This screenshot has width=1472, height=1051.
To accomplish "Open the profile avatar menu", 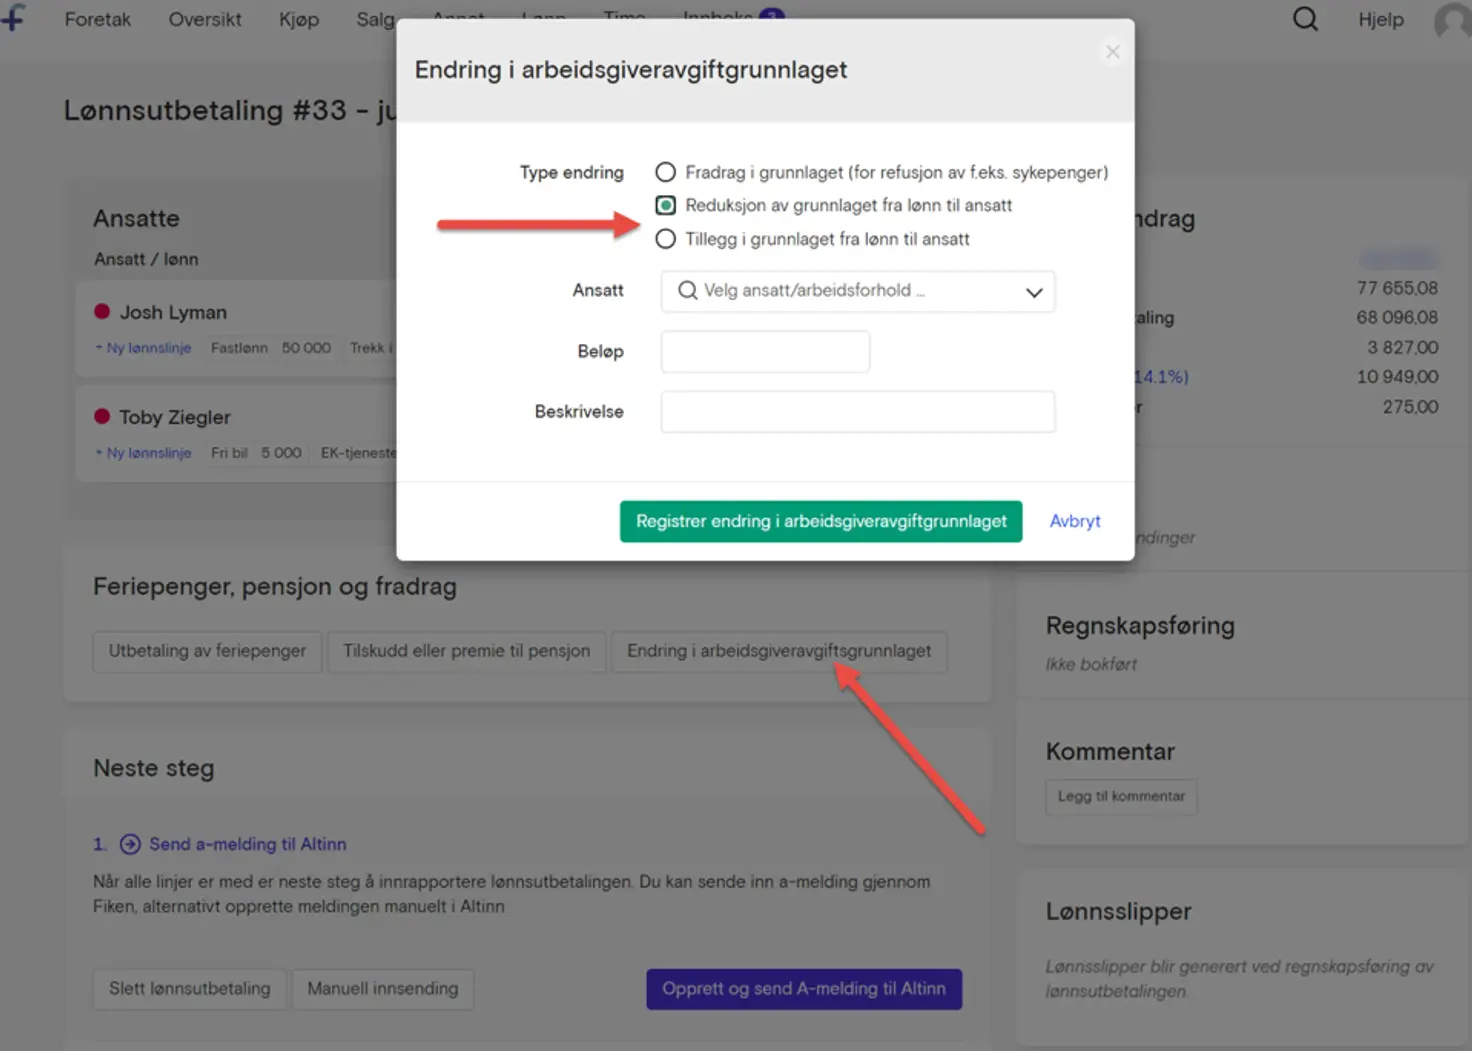I will (x=1451, y=22).
